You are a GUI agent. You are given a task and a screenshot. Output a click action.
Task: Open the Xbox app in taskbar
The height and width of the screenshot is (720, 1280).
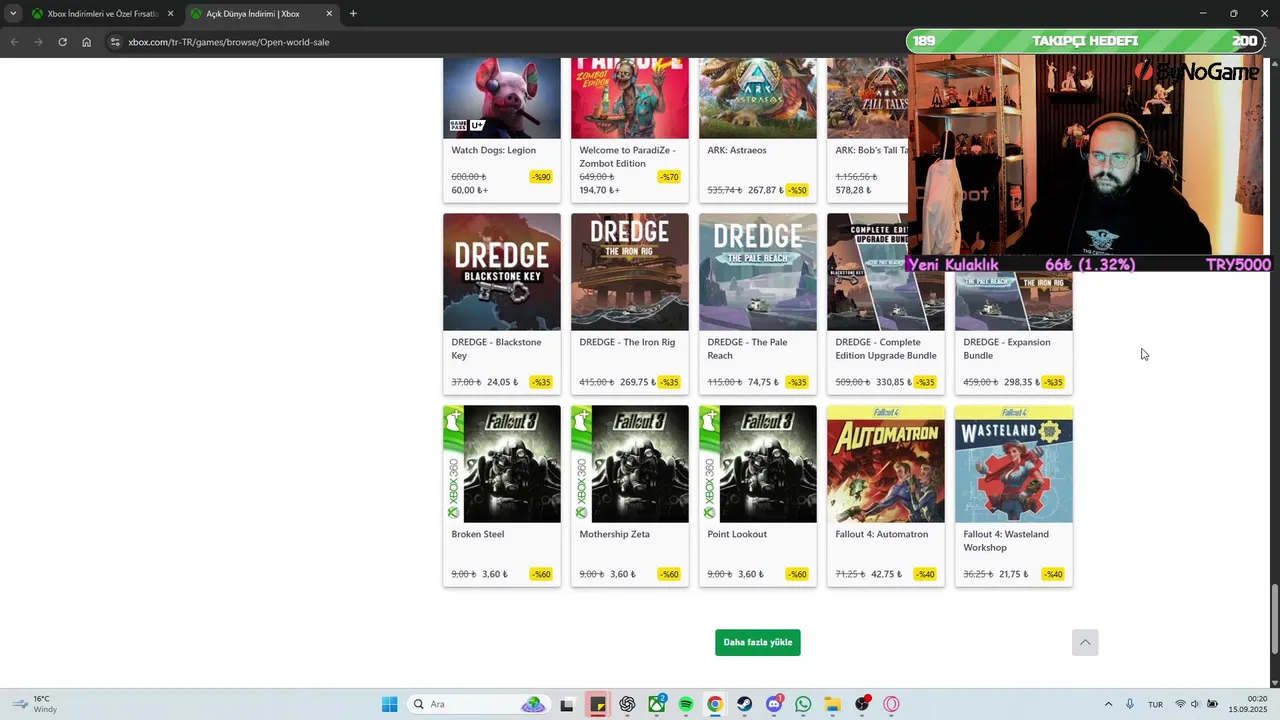point(657,704)
